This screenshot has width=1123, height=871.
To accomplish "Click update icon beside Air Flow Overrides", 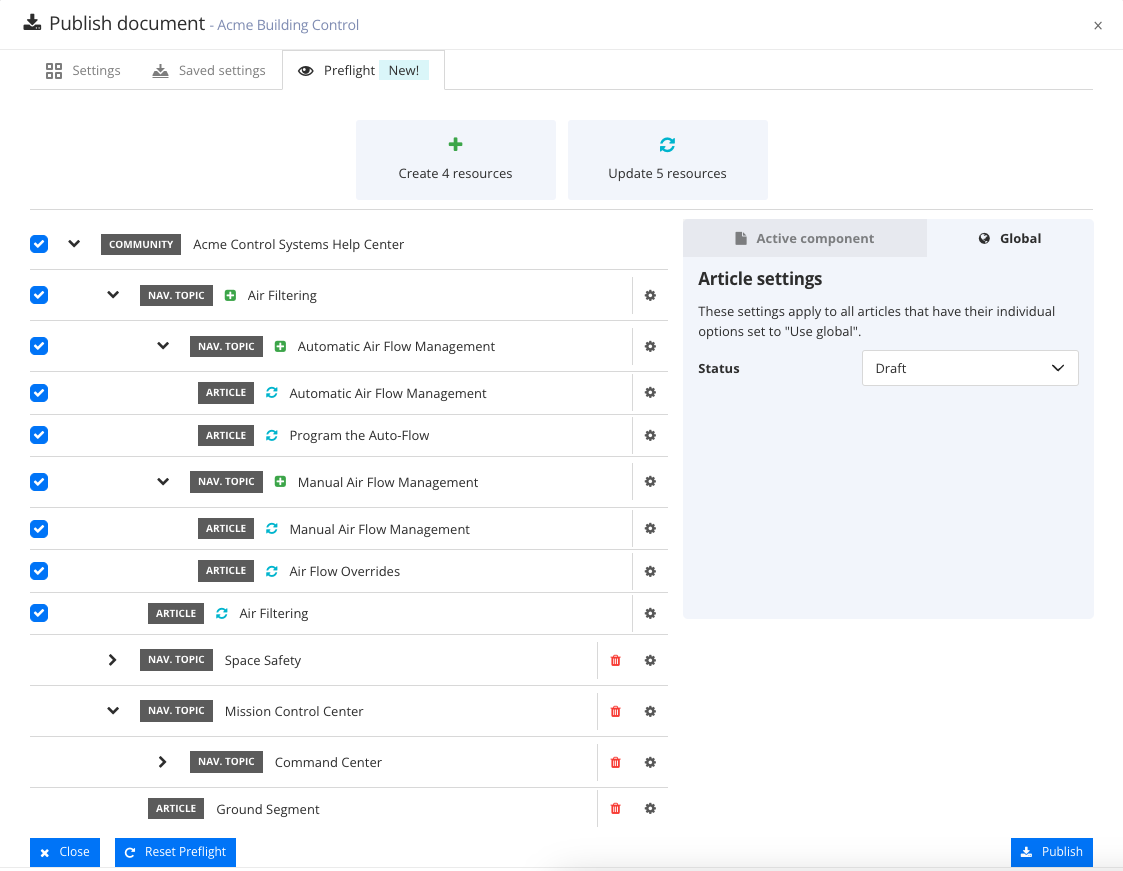I will (272, 571).
